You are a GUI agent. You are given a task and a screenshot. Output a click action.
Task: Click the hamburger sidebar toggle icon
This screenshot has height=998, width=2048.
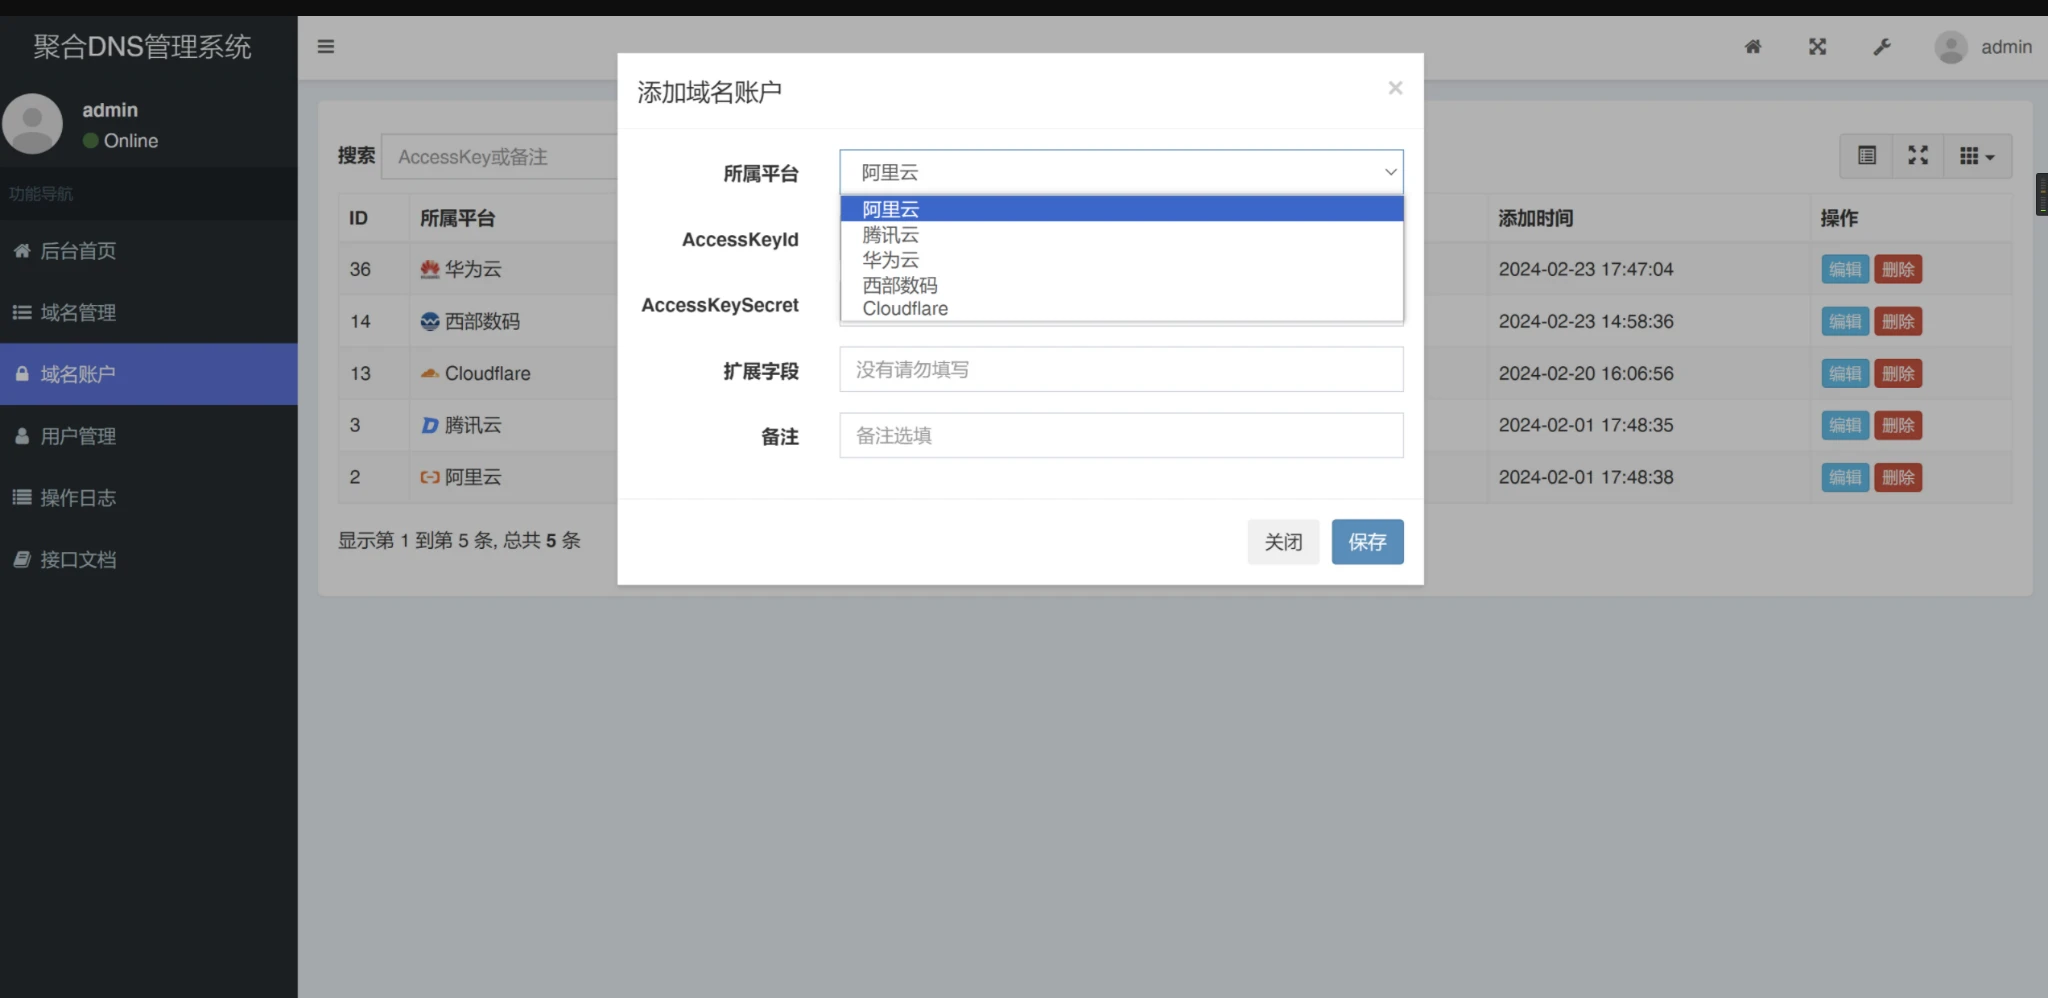coord(326,46)
